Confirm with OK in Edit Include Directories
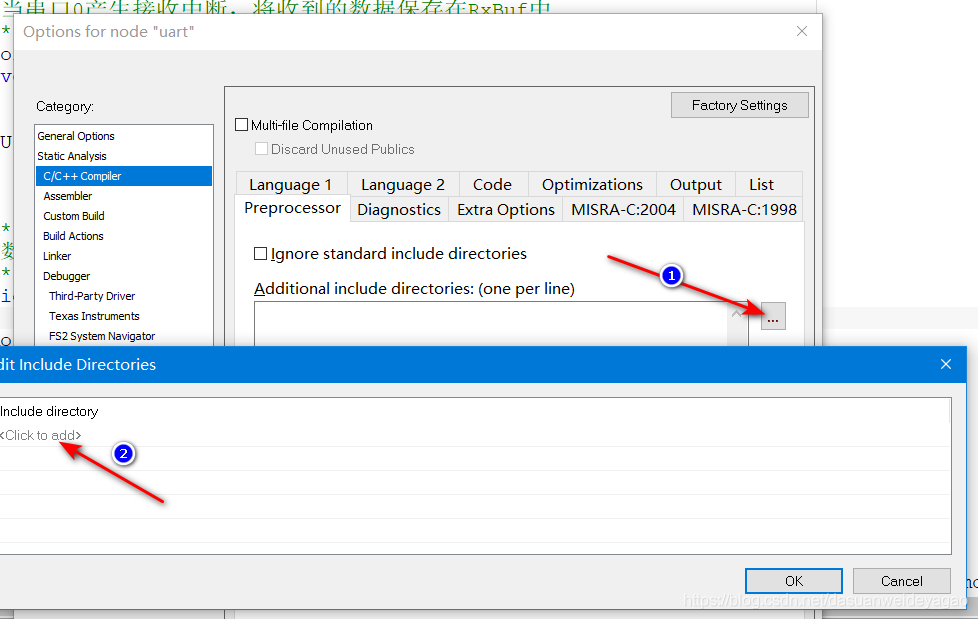Image resolution: width=978 pixels, height=619 pixels. click(x=793, y=581)
